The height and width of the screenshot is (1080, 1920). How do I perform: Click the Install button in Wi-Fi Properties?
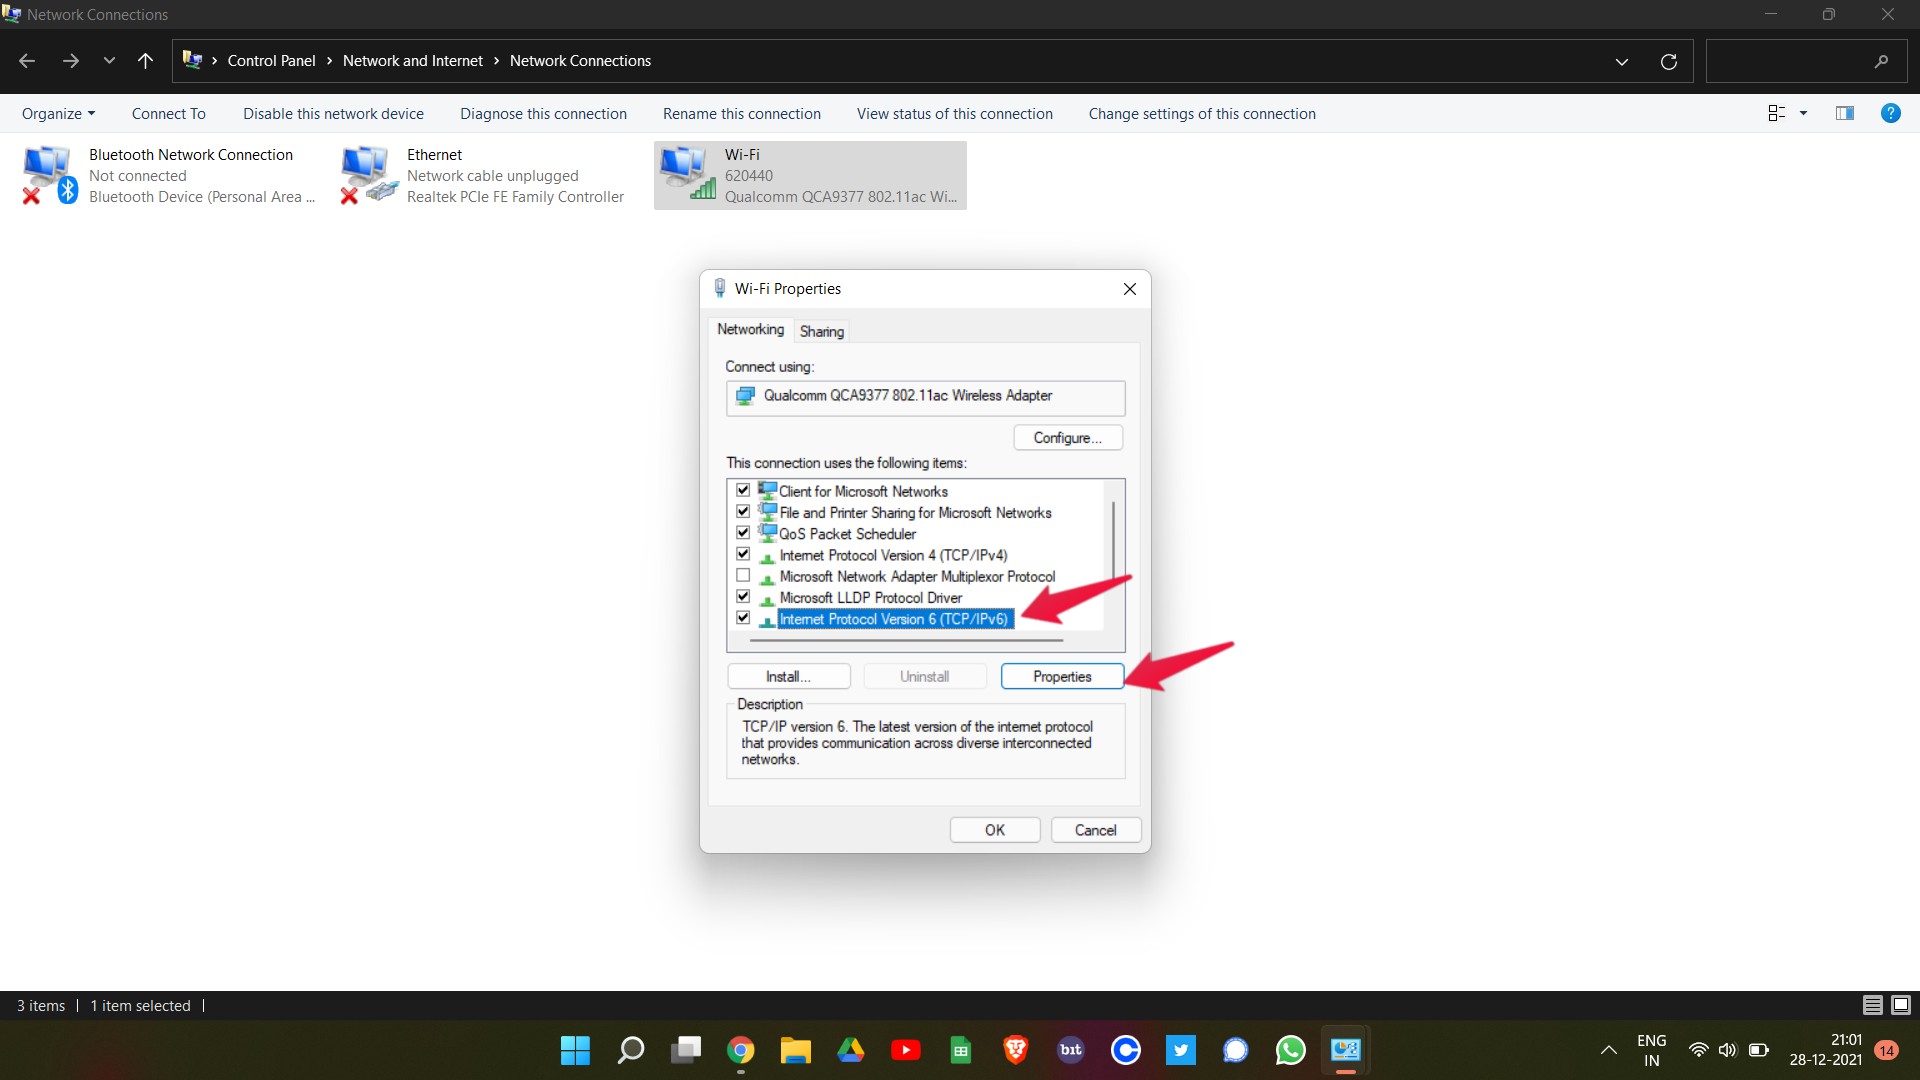click(789, 675)
